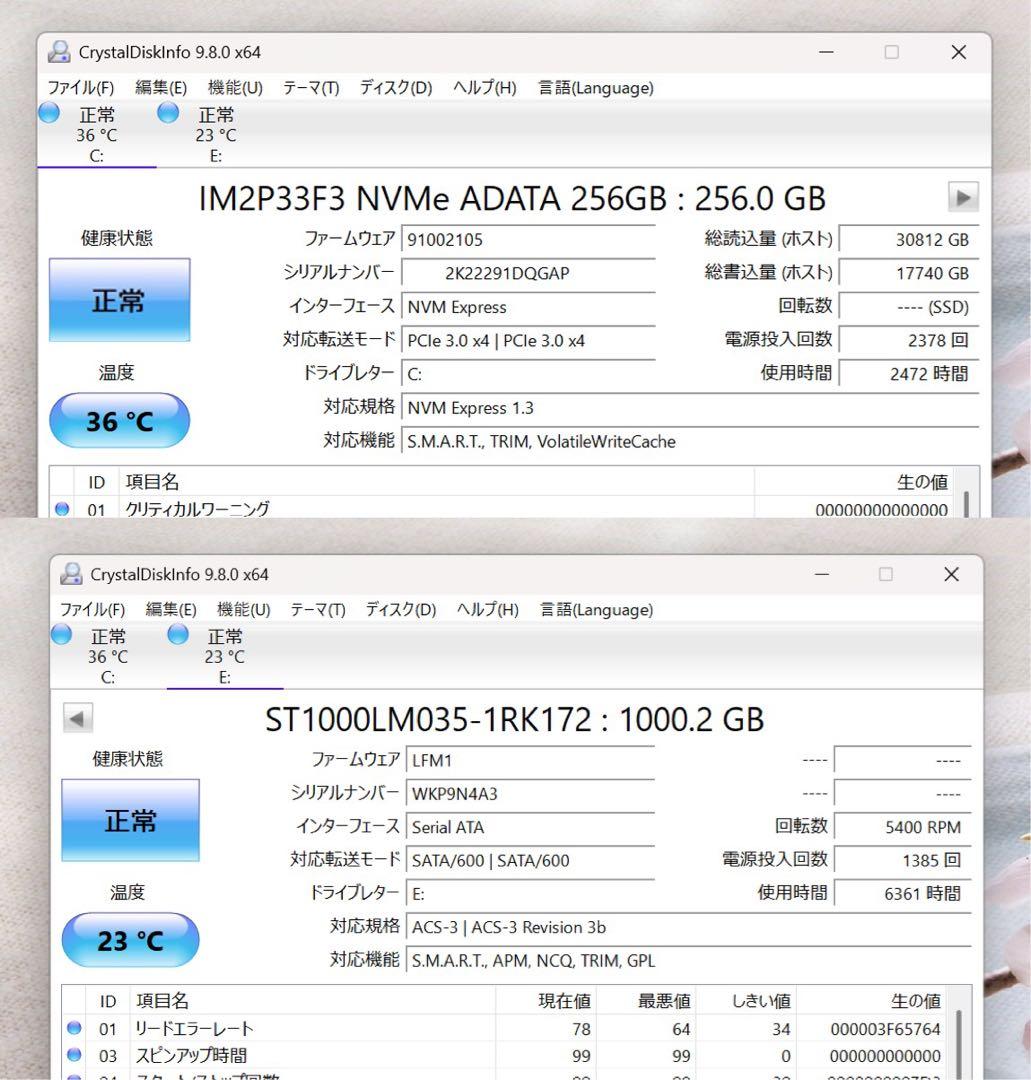Click E: blue status orb, top window
1031x1080 pixels.
(168, 113)
